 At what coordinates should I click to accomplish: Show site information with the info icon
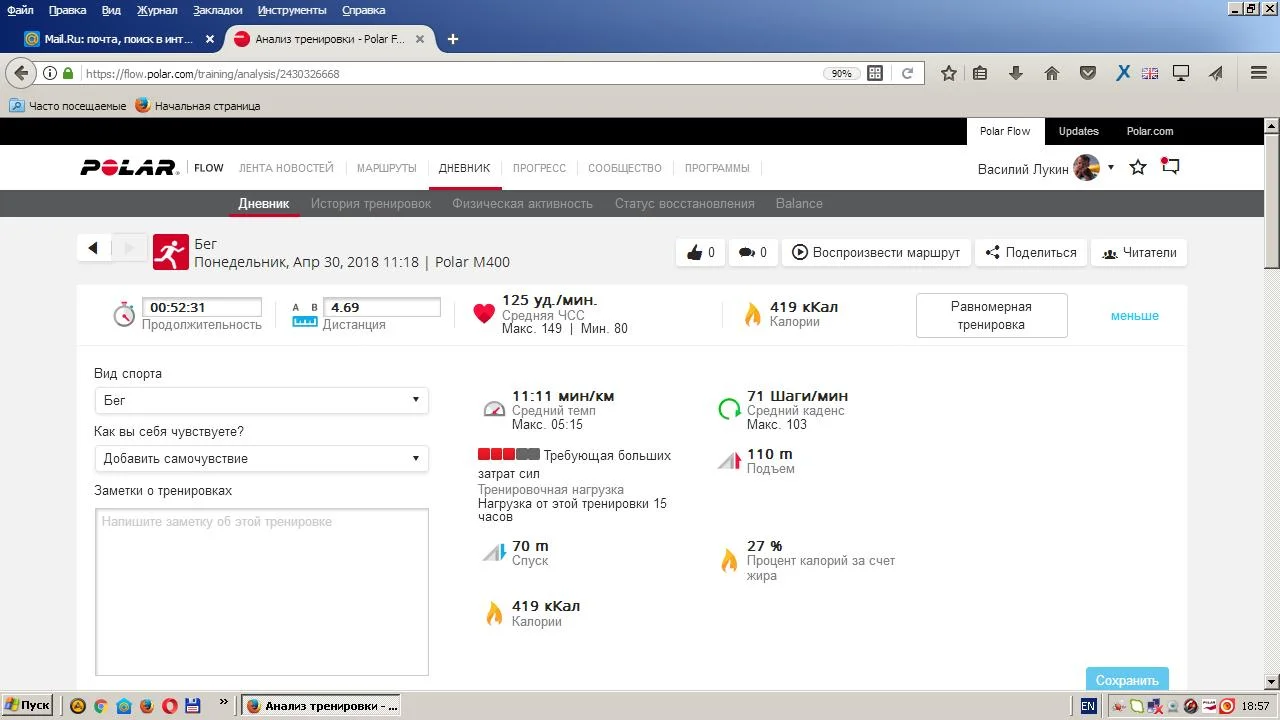click(x=50, y=73)
